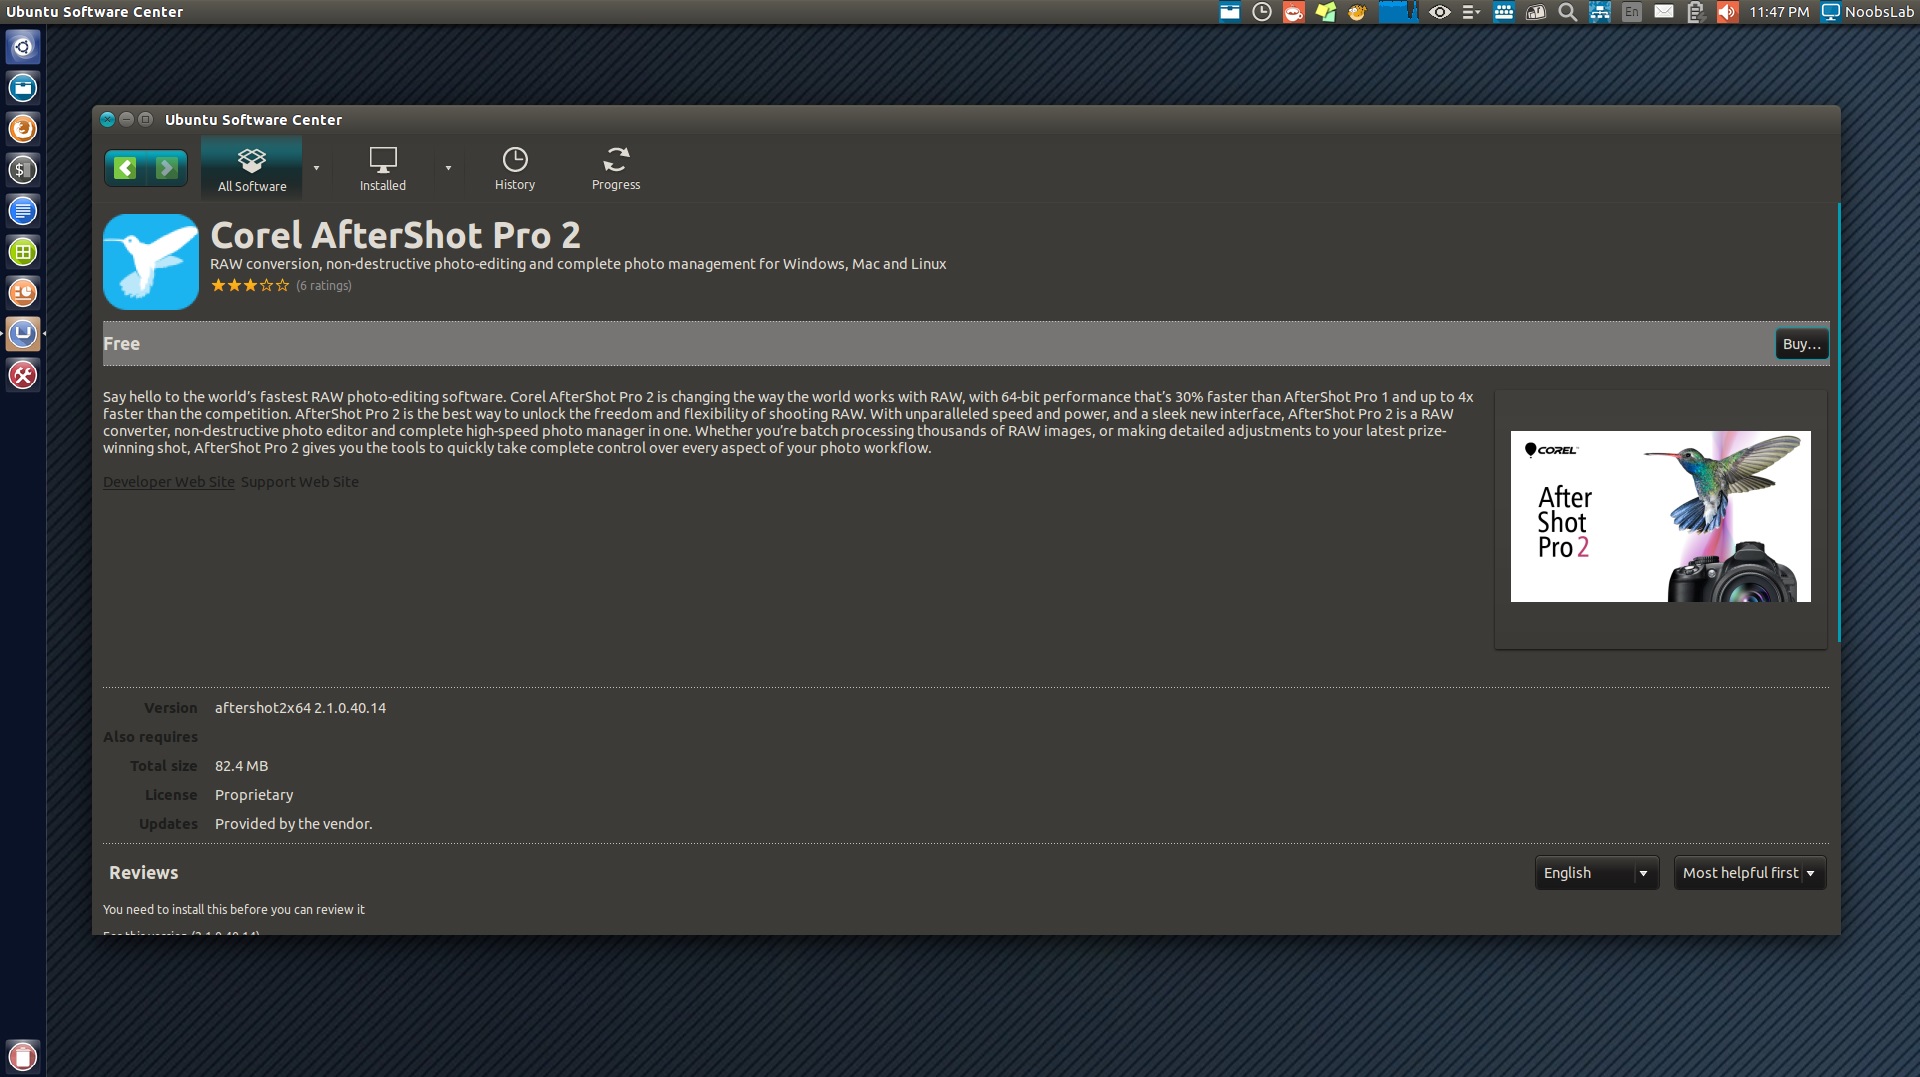The height and width of the screenshot is (1077, 1920).
Task: Open the Most helpful first sort dropdown
Action: click(1750, 873)
